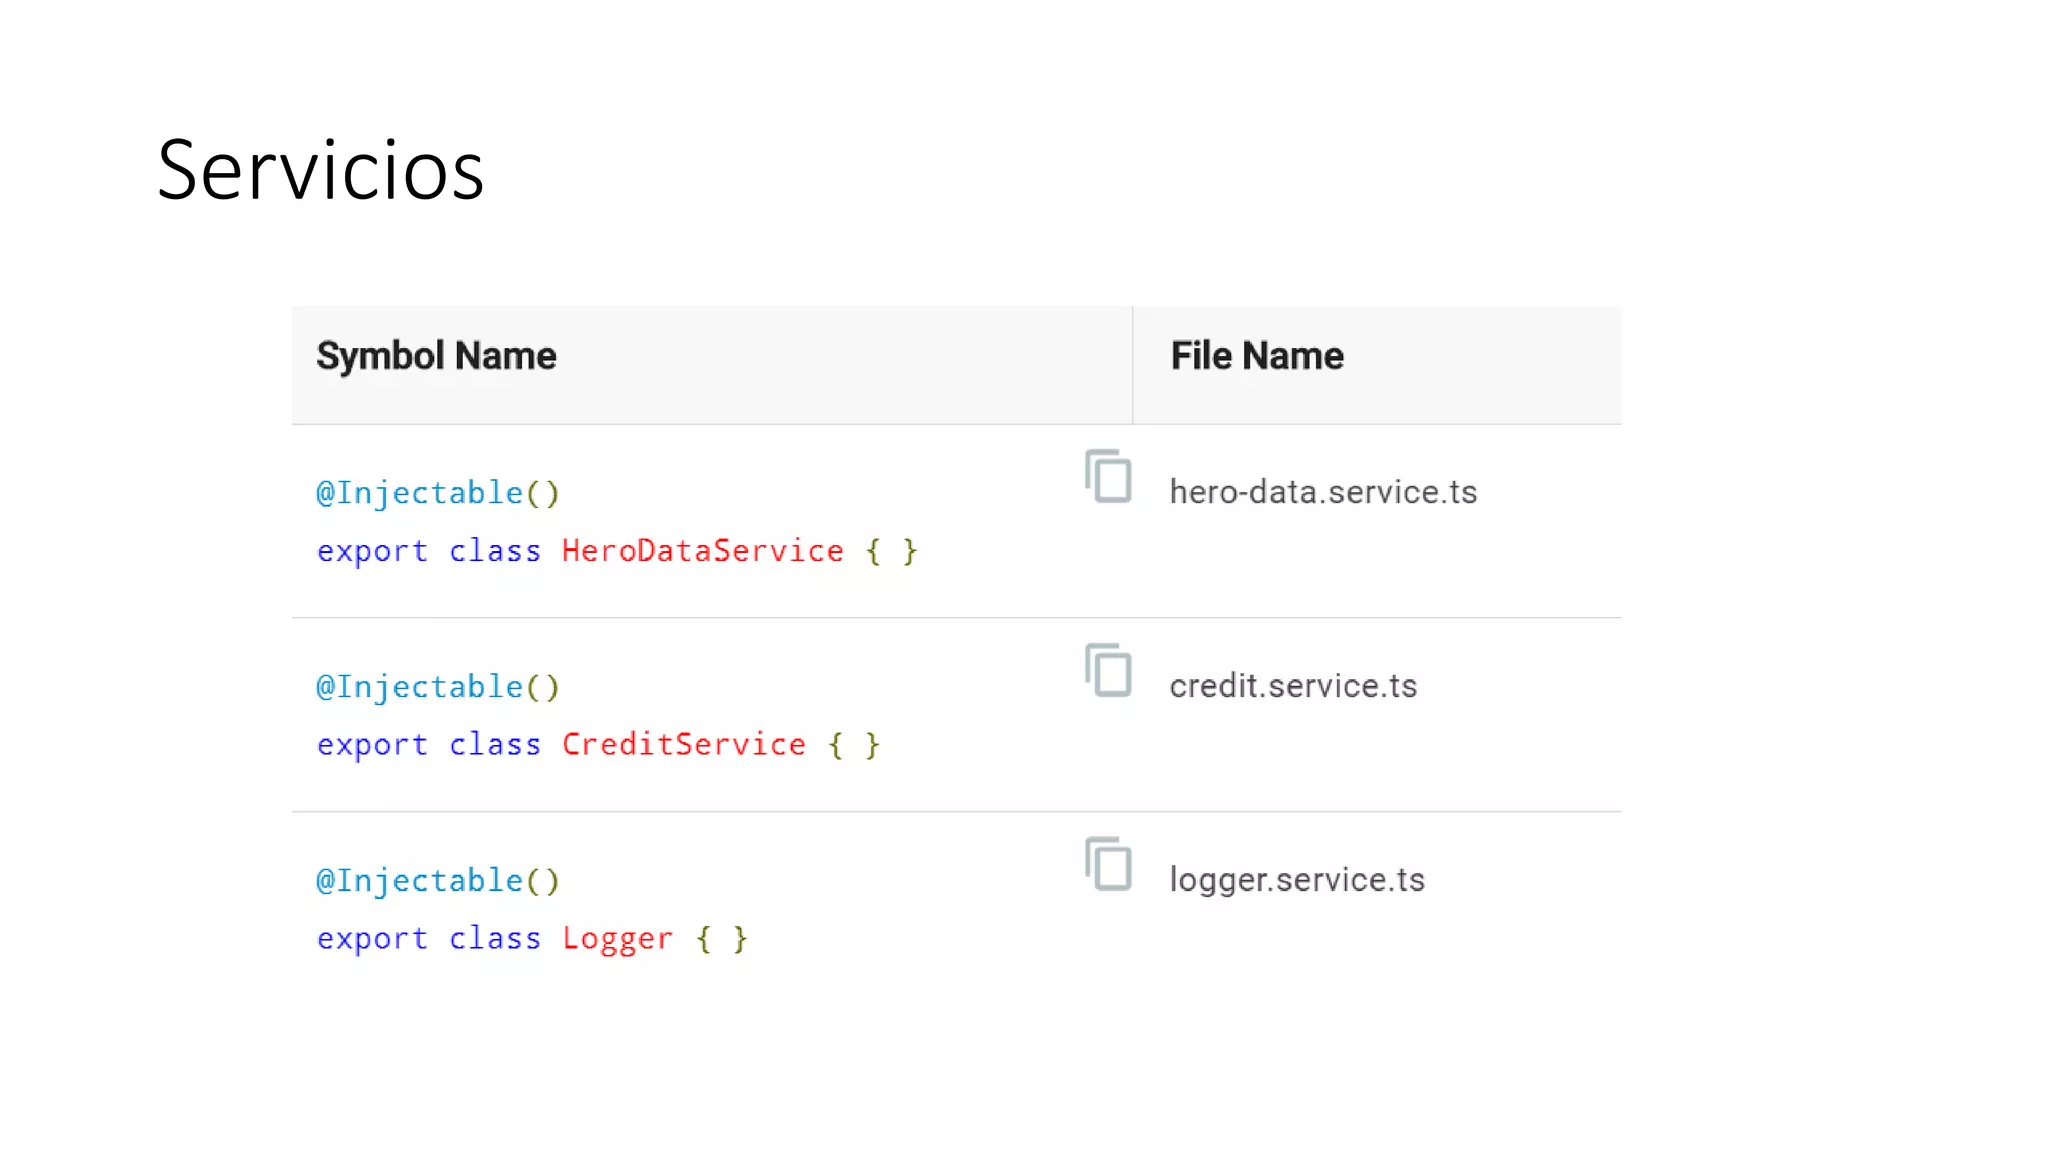Screen dimensions: 2048x1152
Task: Click the Symbol Name column header
Action: point(436,356)
